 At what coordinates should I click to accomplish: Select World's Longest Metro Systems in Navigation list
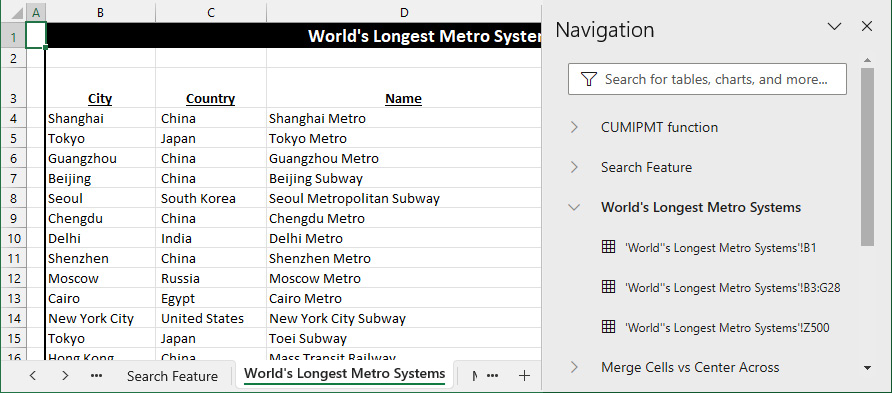click(701, 208)
